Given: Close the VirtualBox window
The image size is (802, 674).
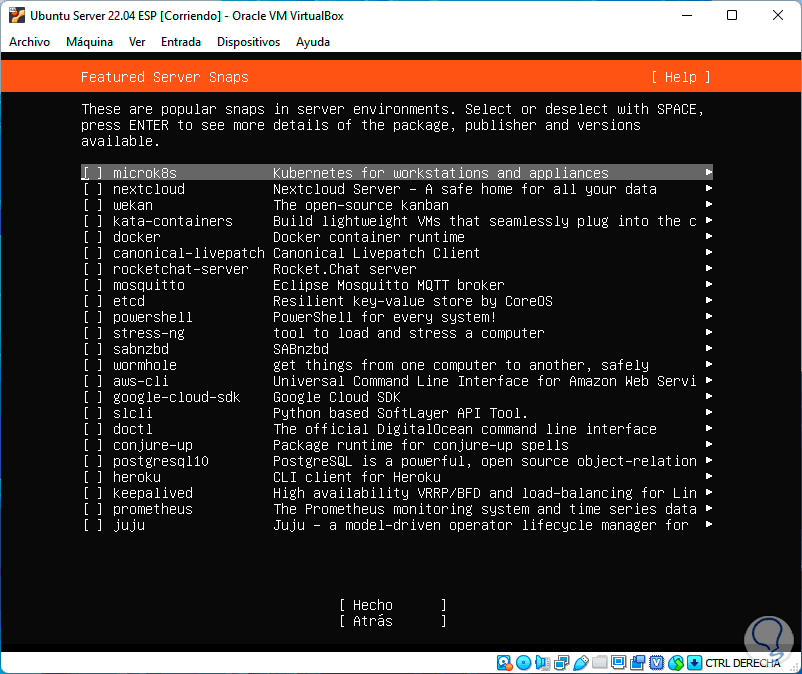Looking at the screenshot, I should point(778,15).
